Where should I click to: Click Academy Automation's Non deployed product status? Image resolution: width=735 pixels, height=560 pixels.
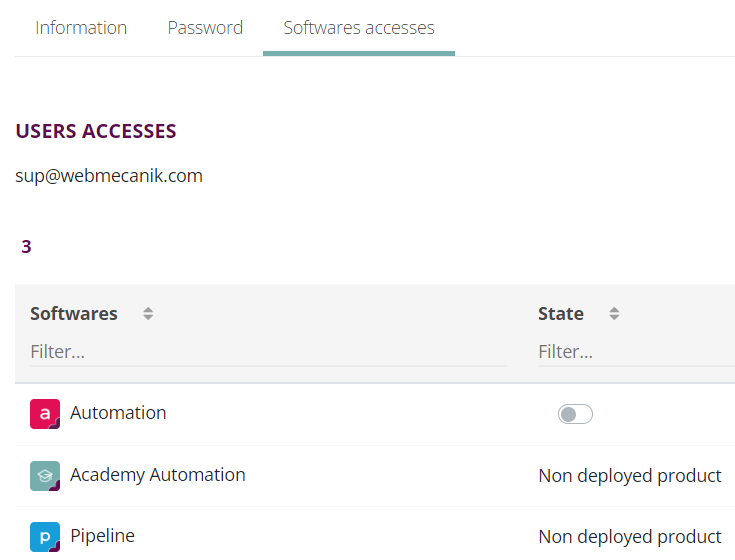630,476
